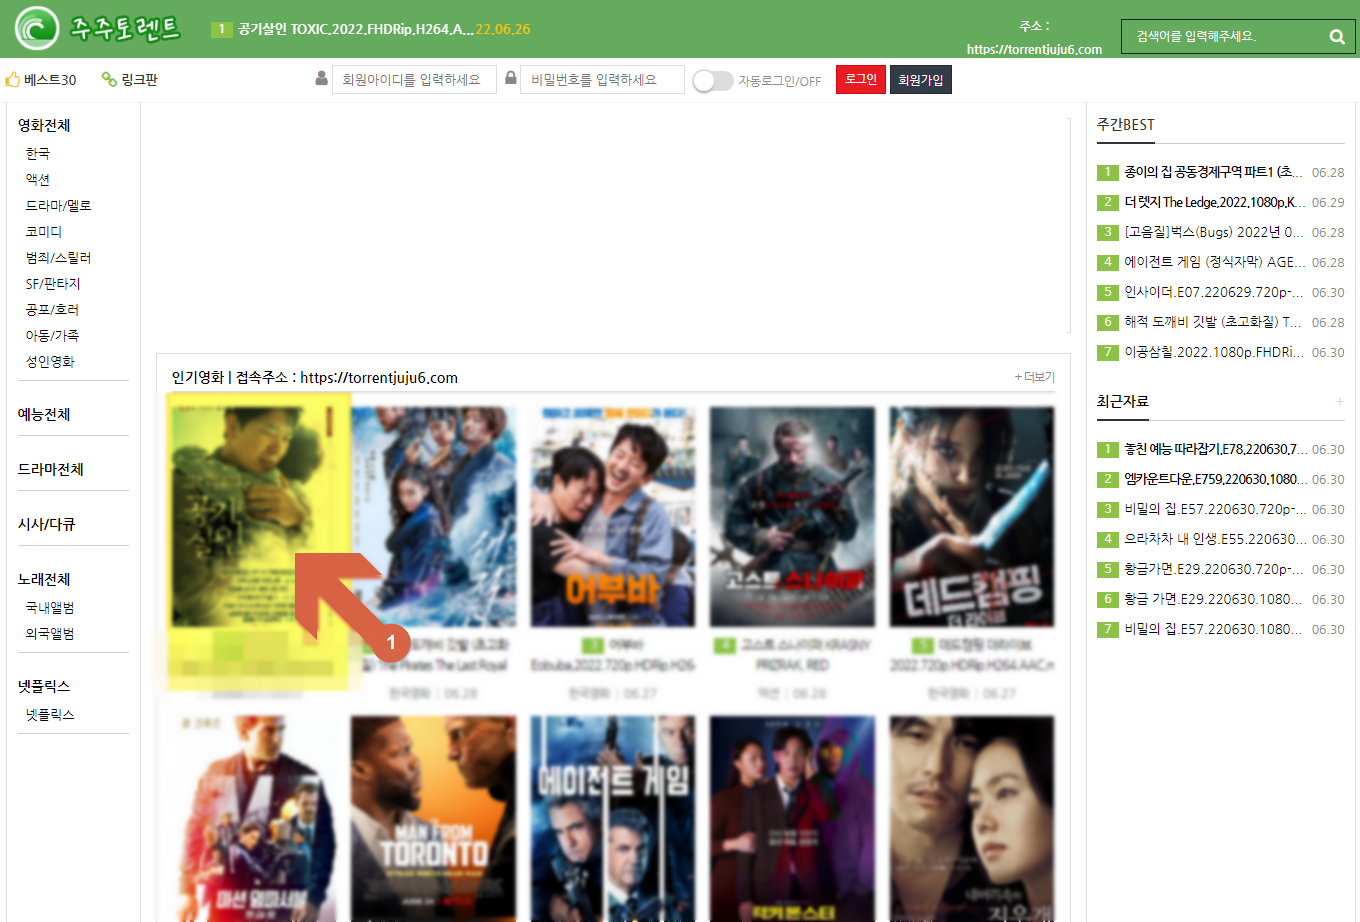Click the green site logo icon
This screenshot has height=922, width=1360.
(37, 28)
